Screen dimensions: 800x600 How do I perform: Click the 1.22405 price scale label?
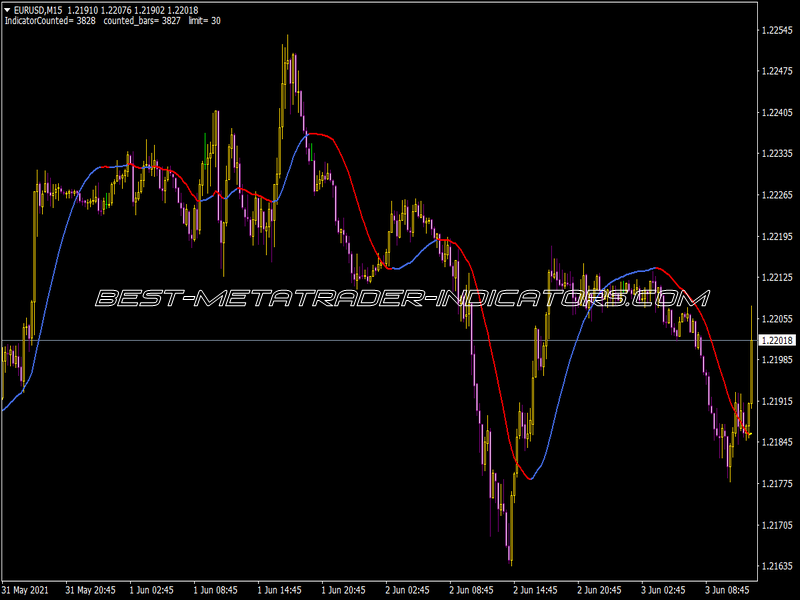tap(778, 113)
